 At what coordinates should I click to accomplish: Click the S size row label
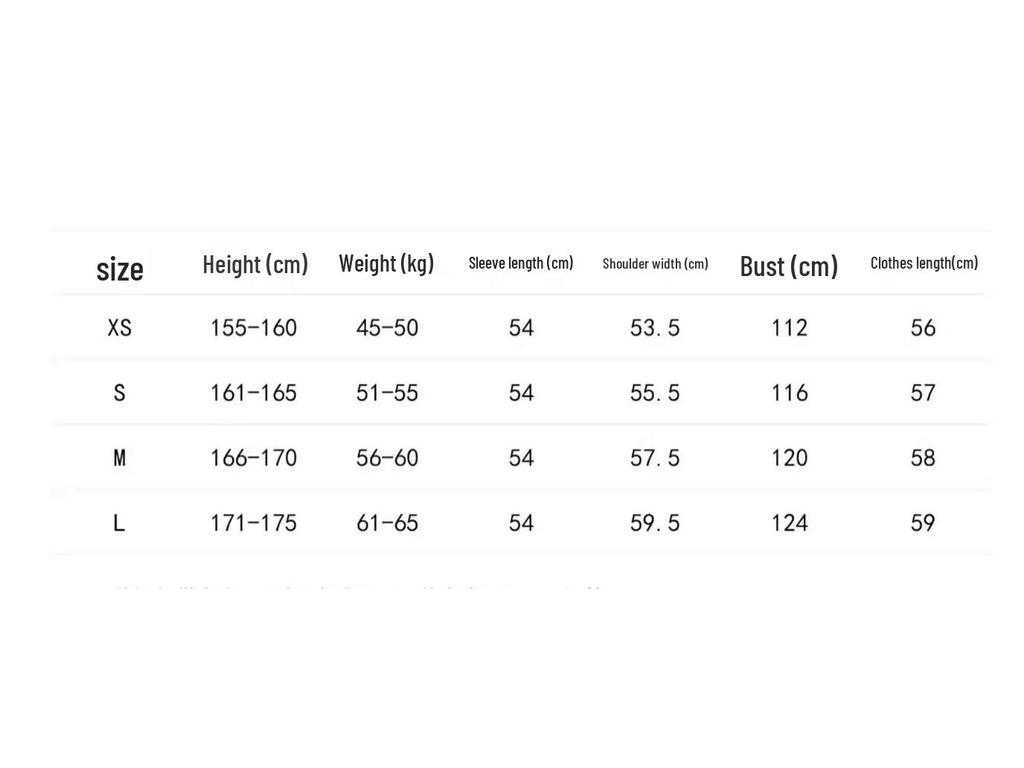click(x=120, y=393)
